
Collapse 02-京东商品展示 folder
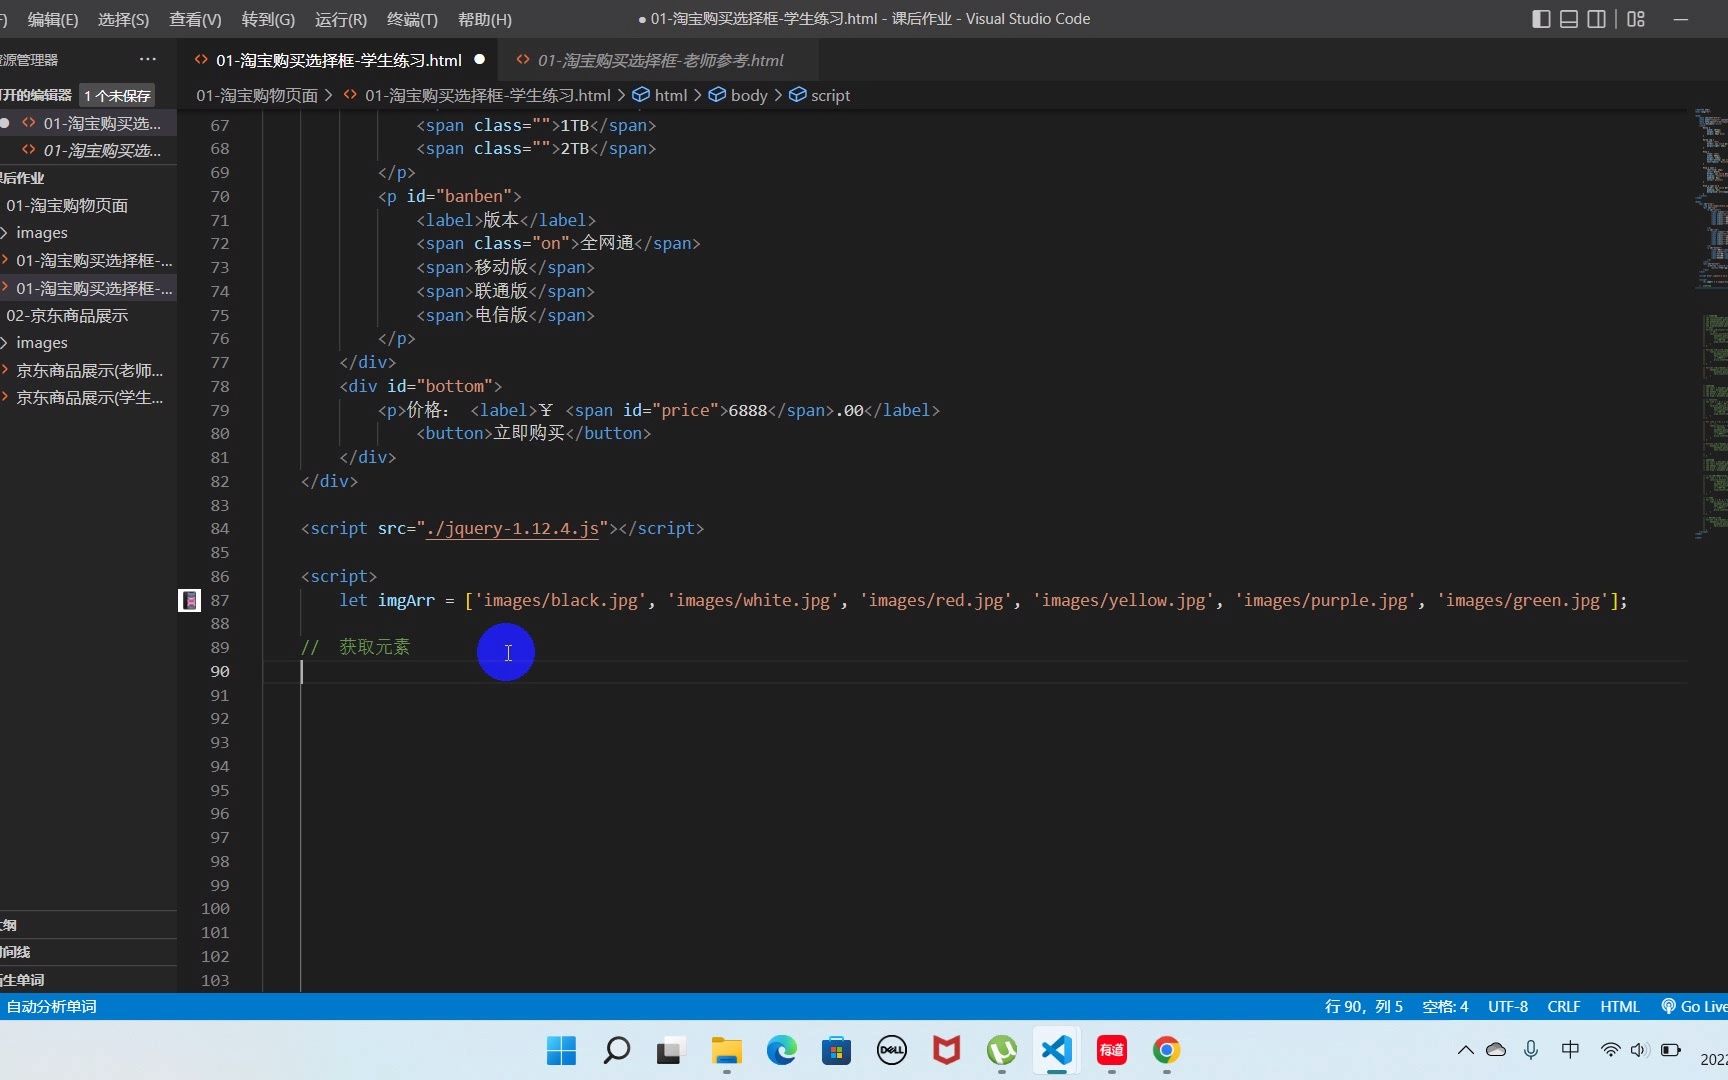pyautogui.click(x=88, y=315)
